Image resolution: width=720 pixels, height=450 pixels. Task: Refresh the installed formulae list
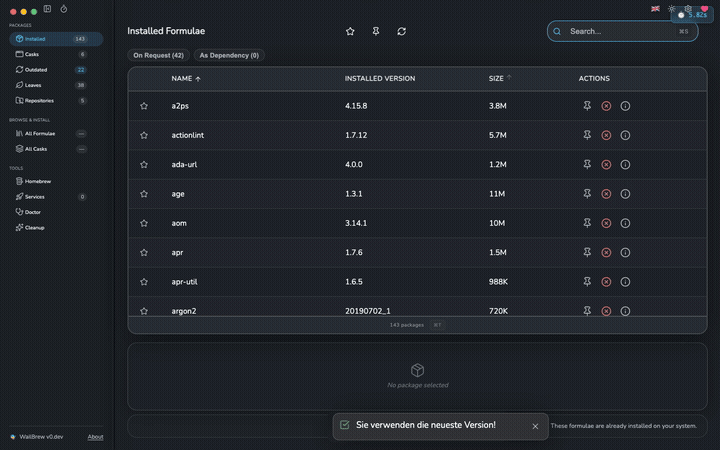pos(402,31)
